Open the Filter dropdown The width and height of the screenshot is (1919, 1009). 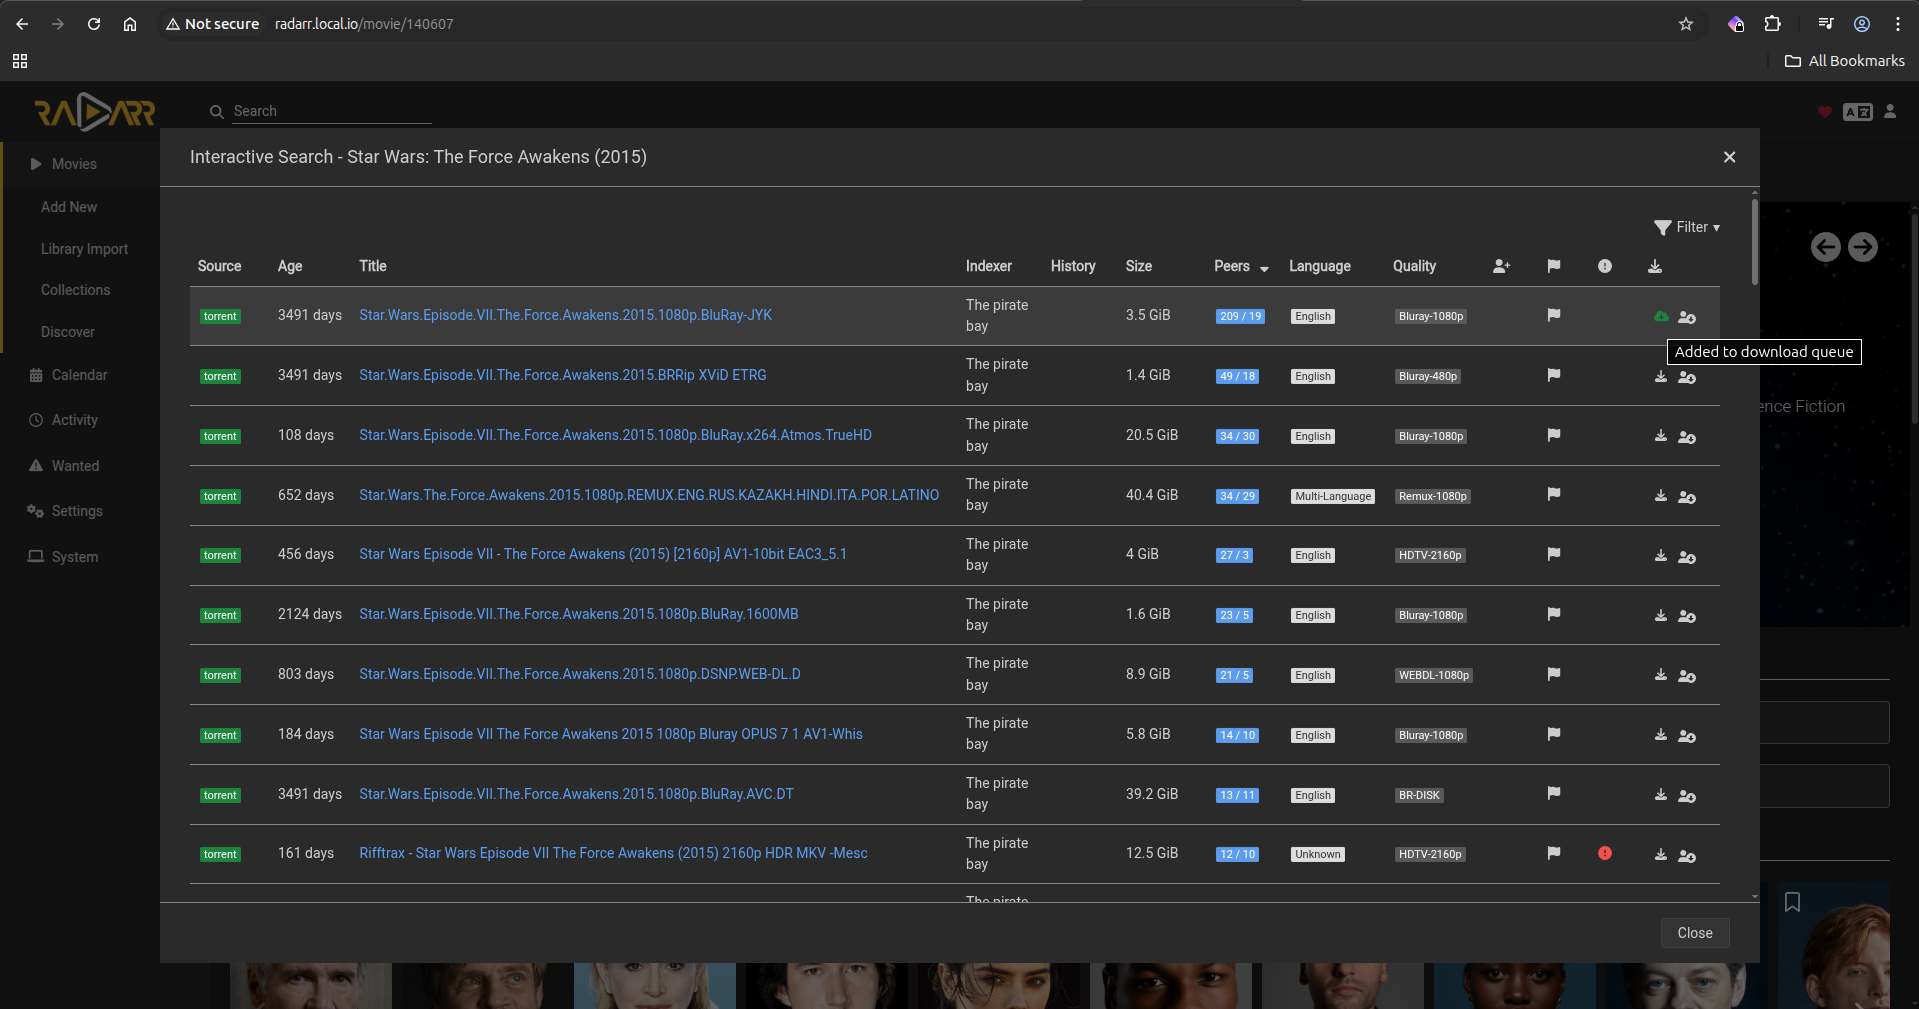[x=1687, y=227]
